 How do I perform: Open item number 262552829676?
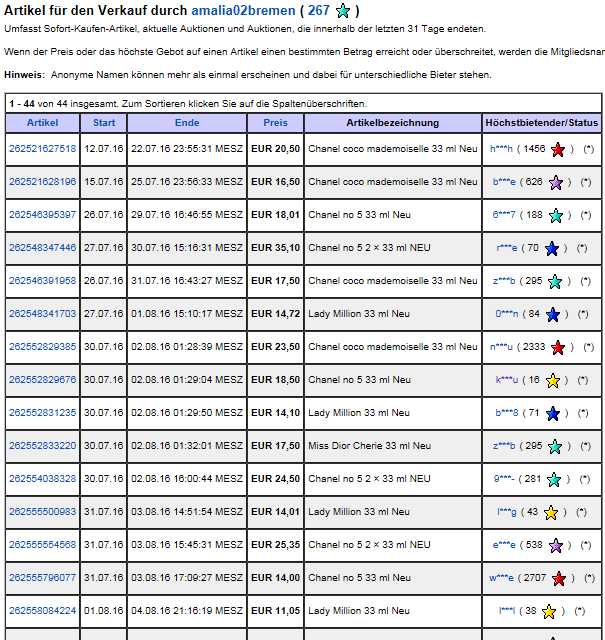(x=42, y=380)
